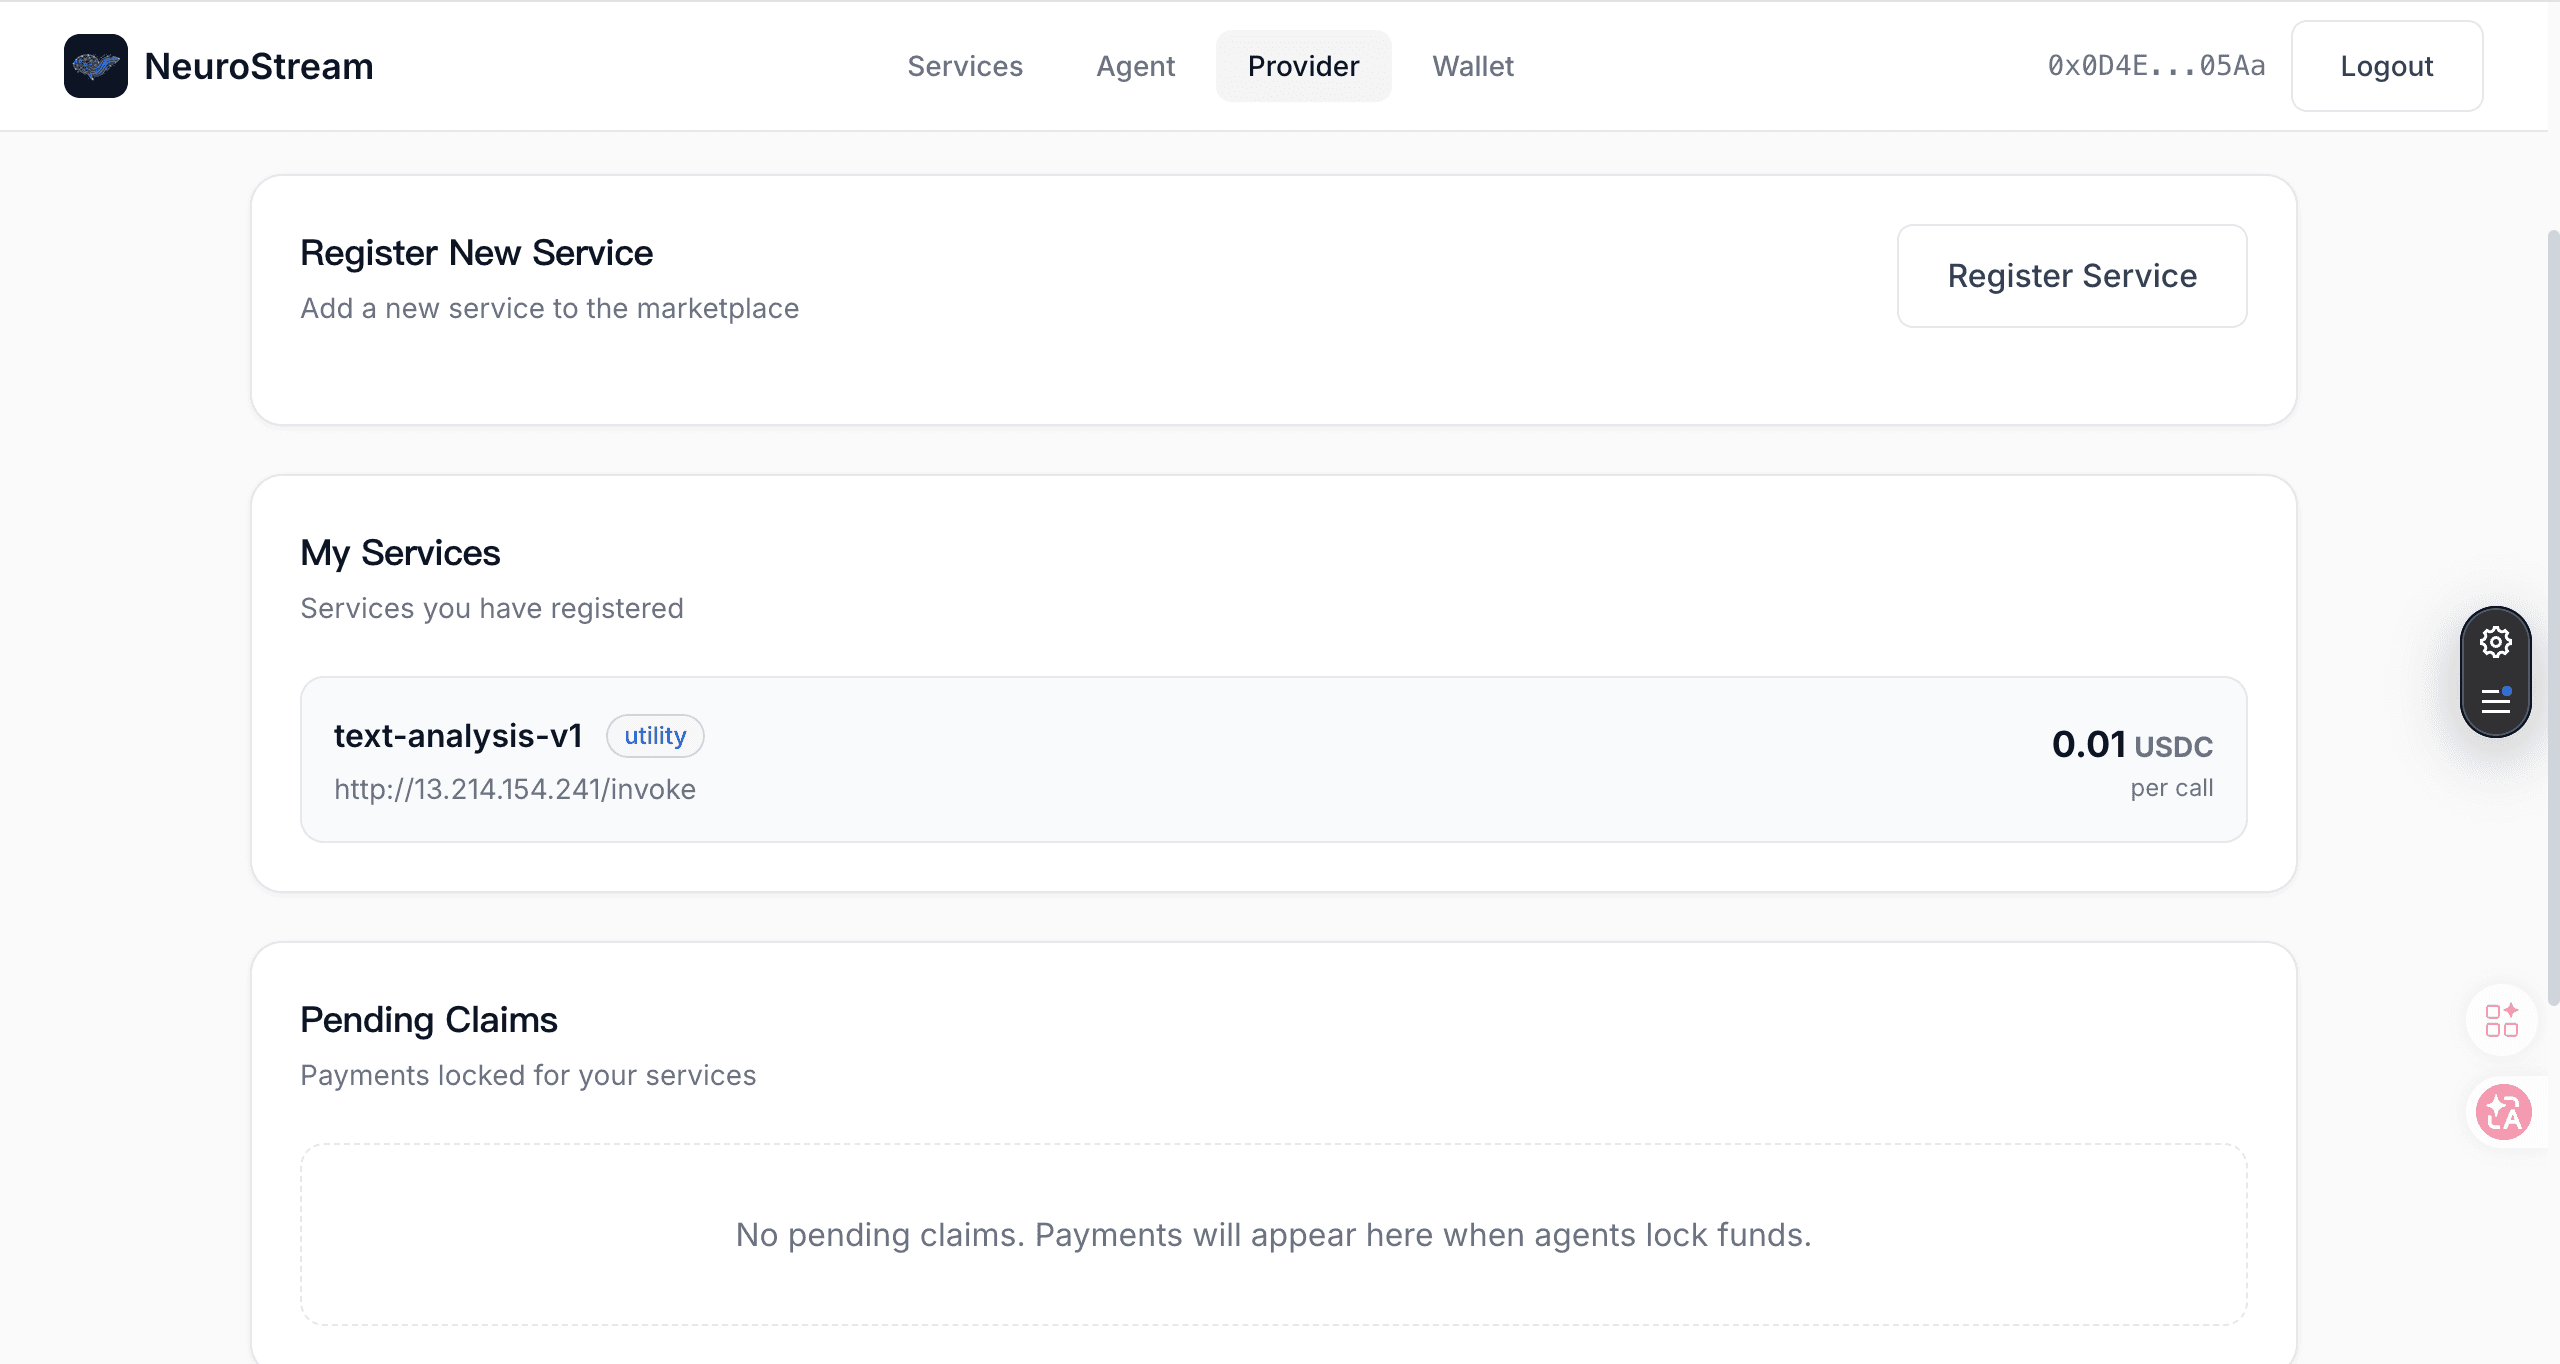Viewport: 2560px width, 1364px height.
Task: Click the Register Service button
Action: pos(2071,276)
